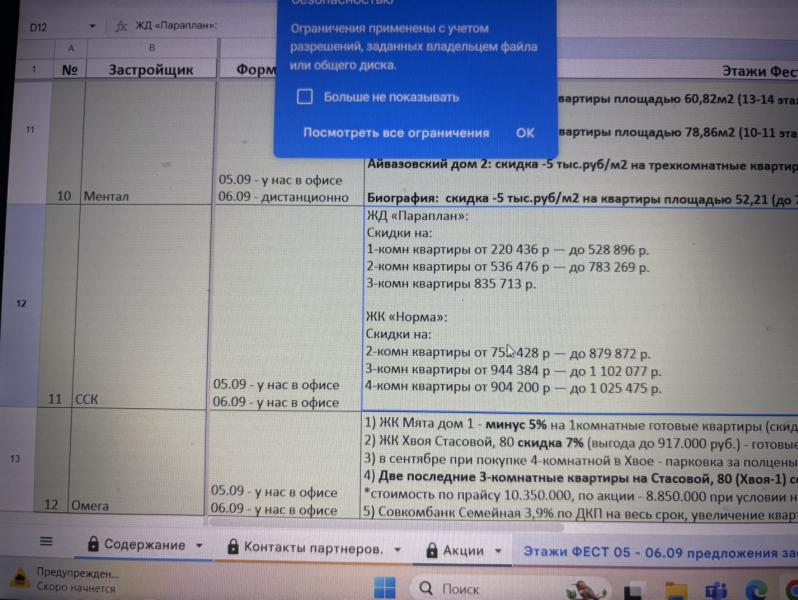Click the number 10 cell beside Ментал
Image resolution: width=798 pixels, height=600 pixels.
65,142
